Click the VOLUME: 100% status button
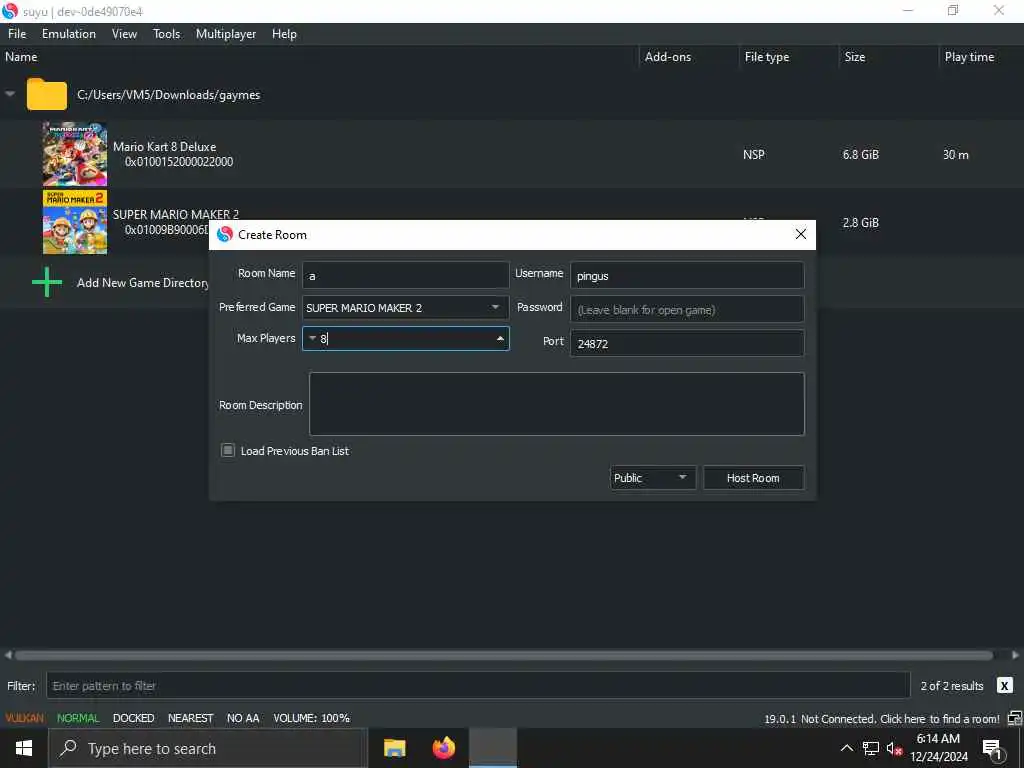 tap(312, 718)
